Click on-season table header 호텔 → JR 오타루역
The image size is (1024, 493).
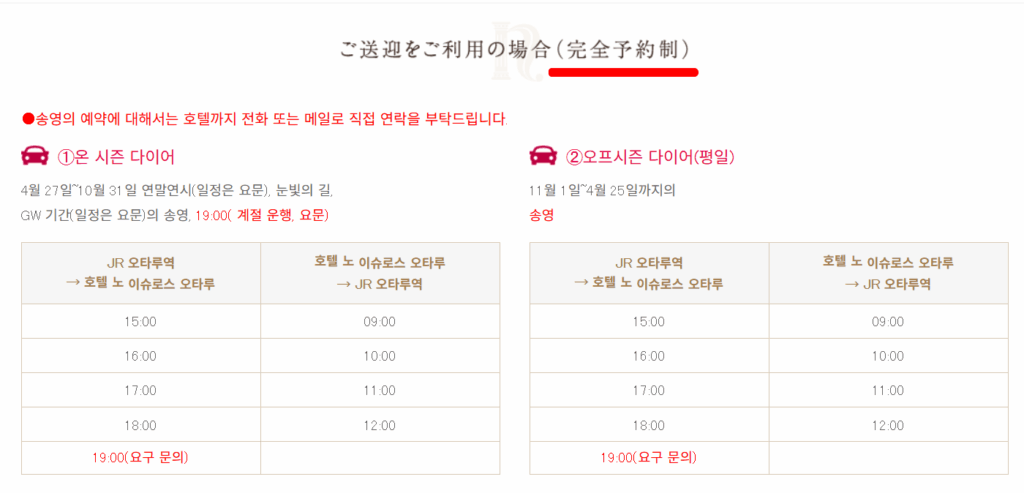[380, 273]
